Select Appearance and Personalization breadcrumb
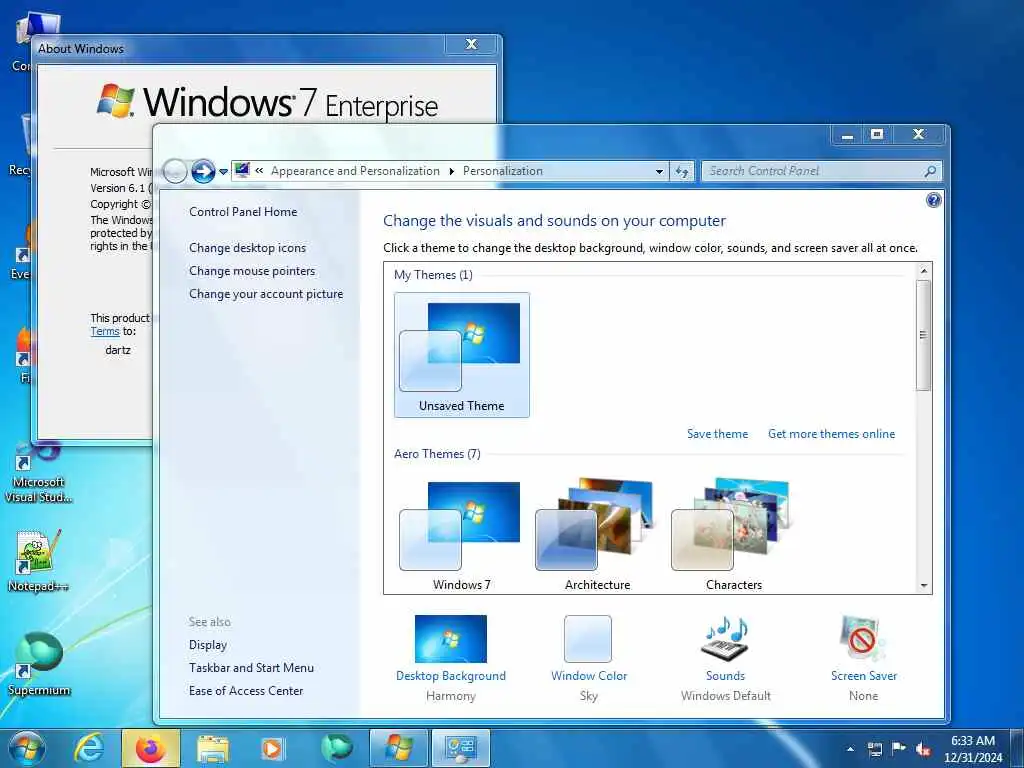Viewport: 1024px width, 768px height. click(x=355, y=171)
